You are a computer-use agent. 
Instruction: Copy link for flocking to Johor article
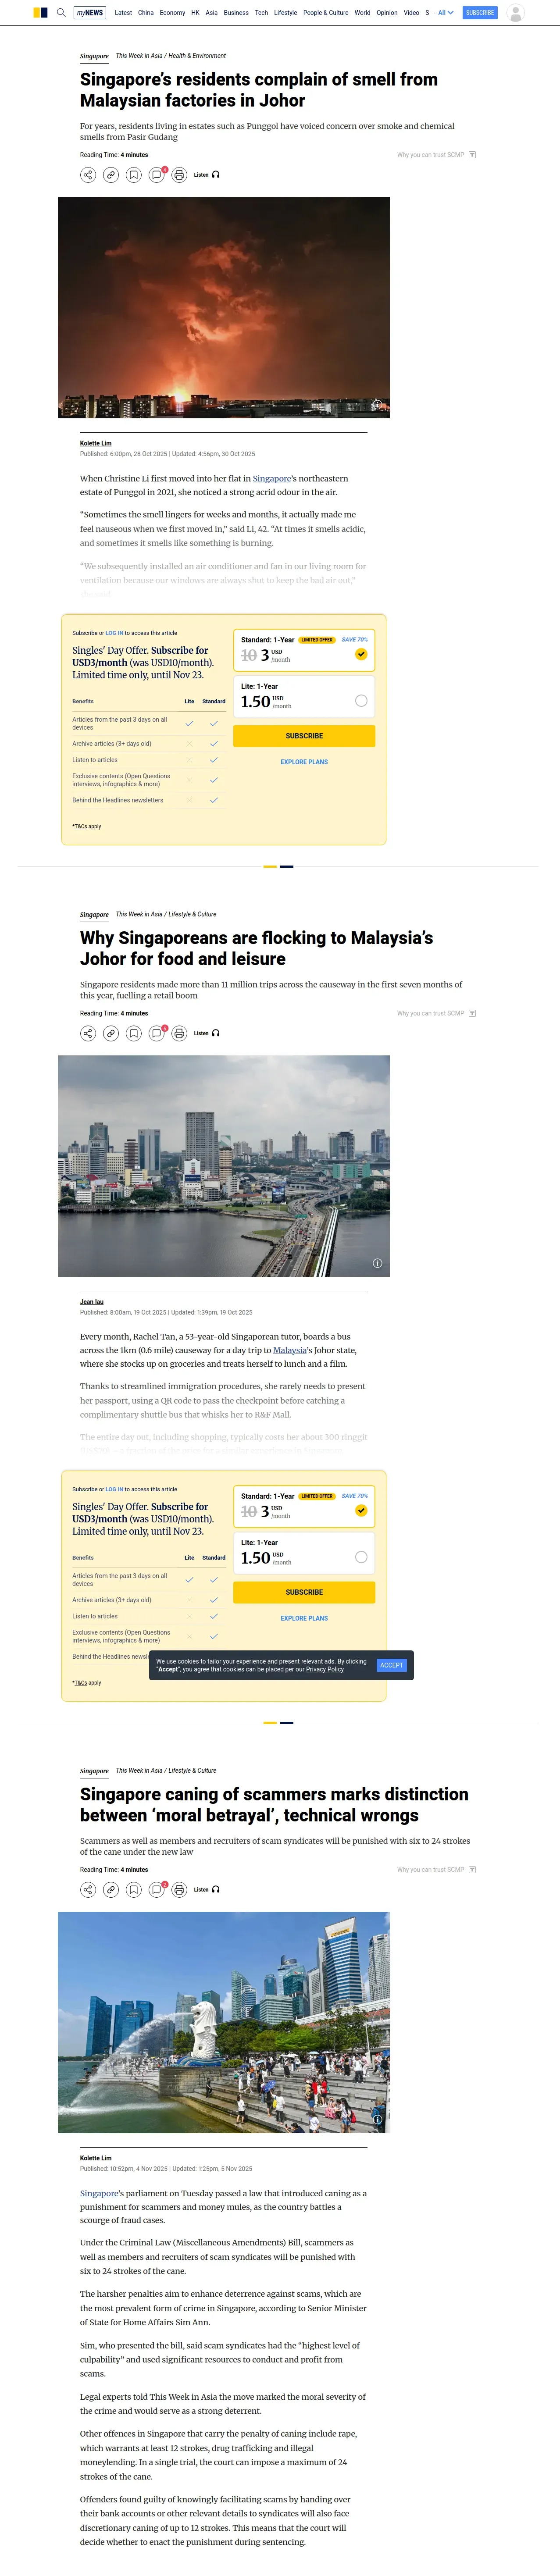point(111,1033)
